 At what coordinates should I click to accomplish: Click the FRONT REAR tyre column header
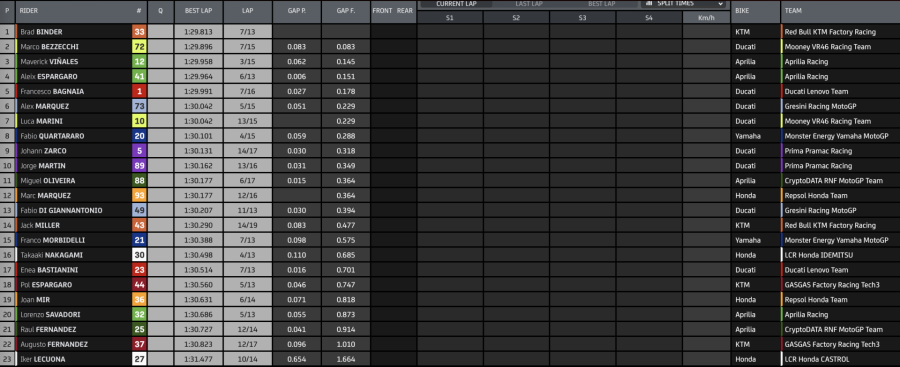pos(393,11)
